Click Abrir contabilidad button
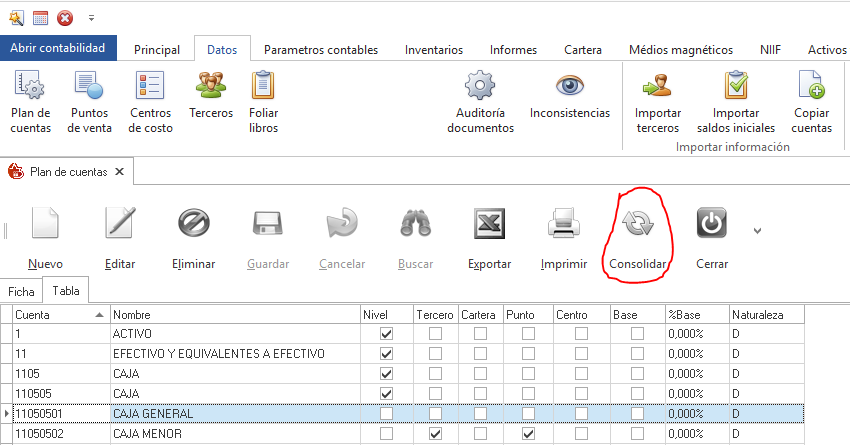 tap(59, 48)
